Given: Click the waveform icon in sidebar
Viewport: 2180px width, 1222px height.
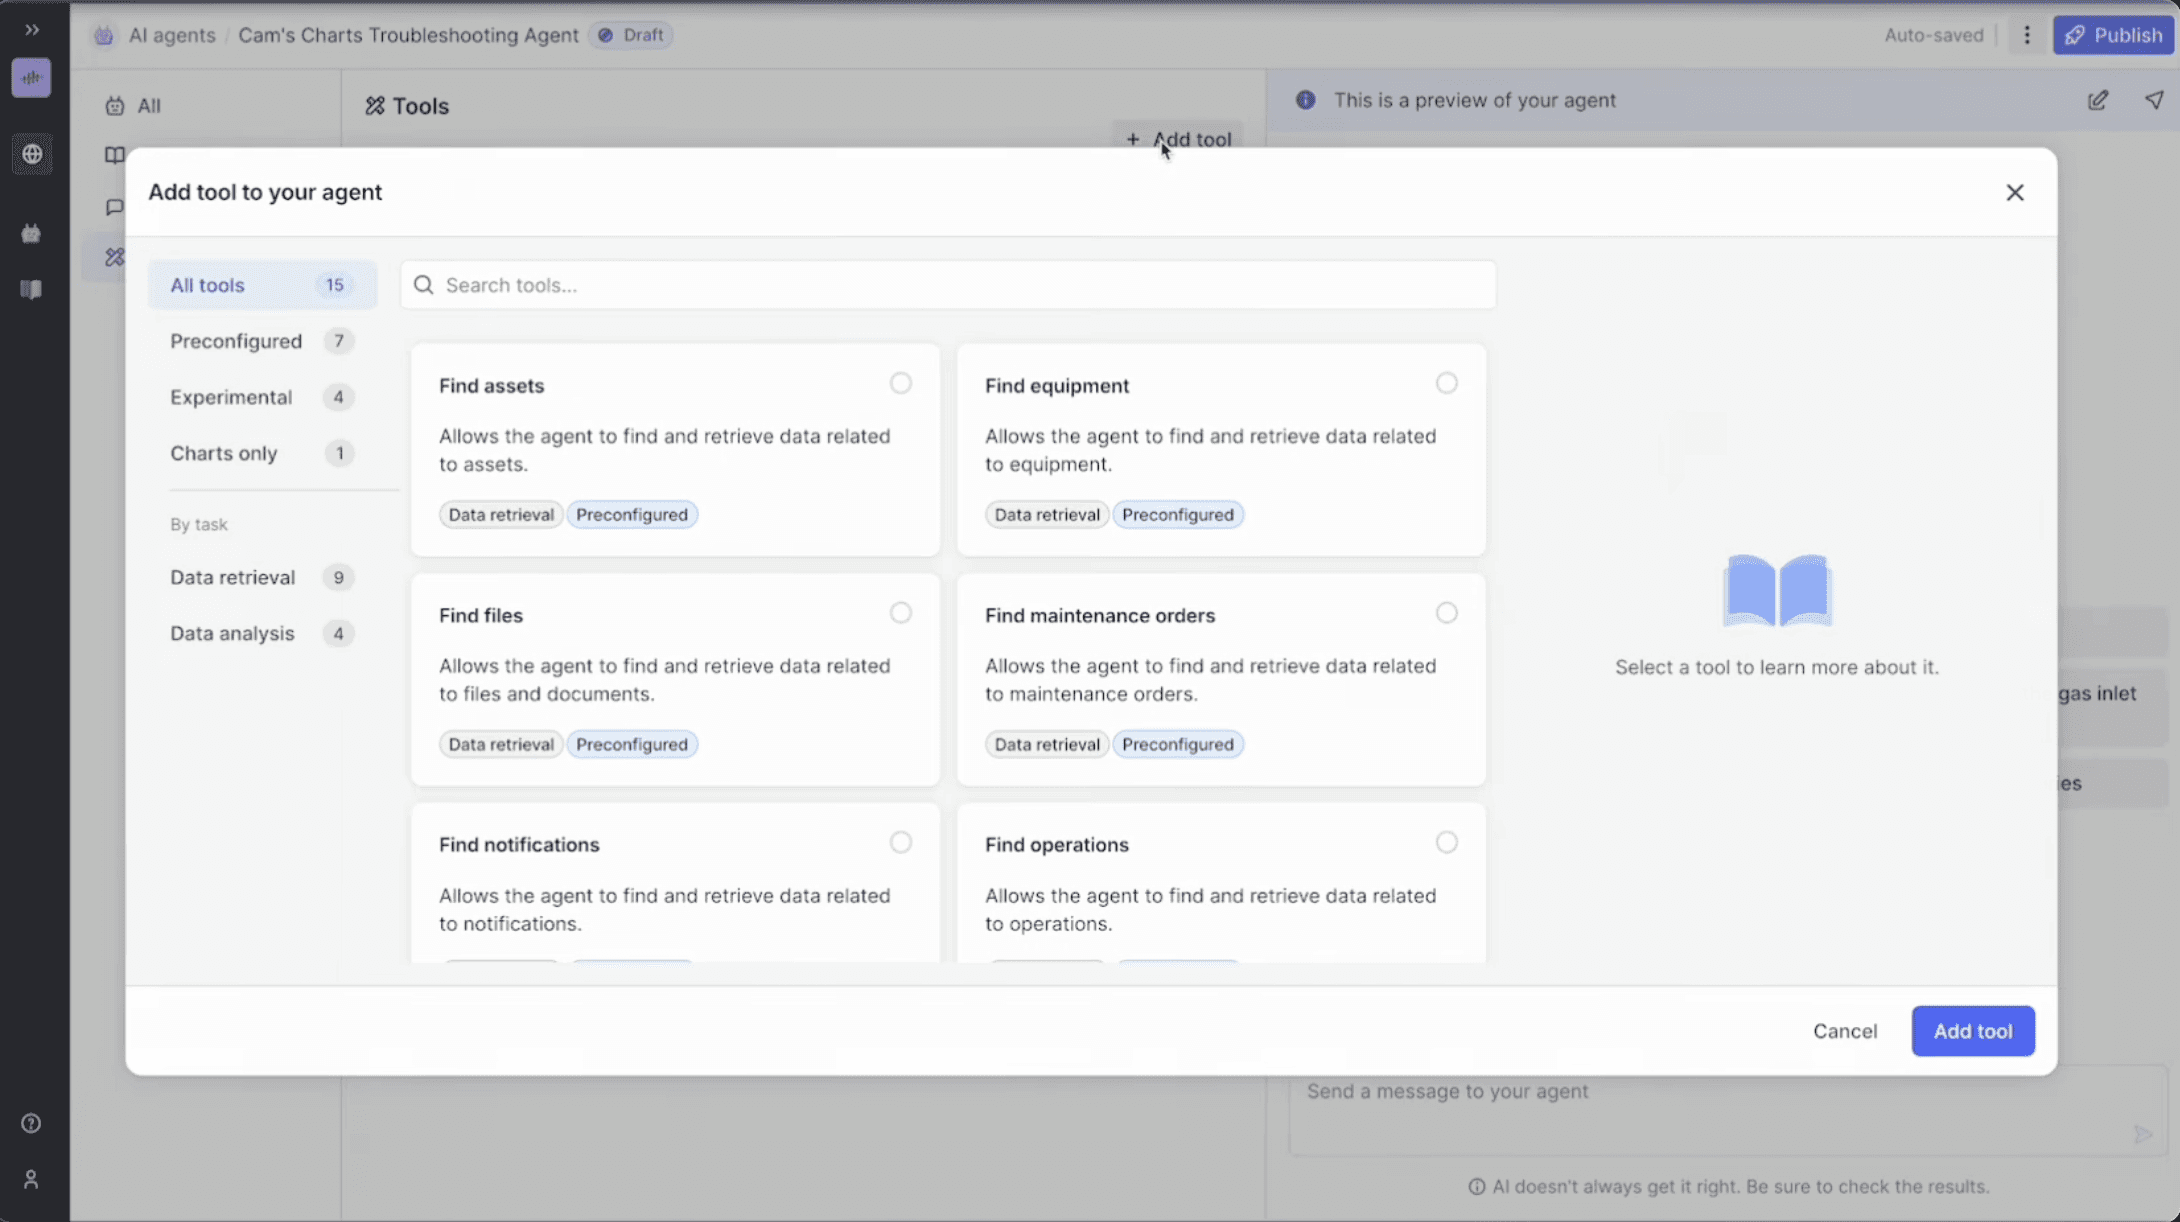Looking at the screenshot, I should click(x=31, y=77).
